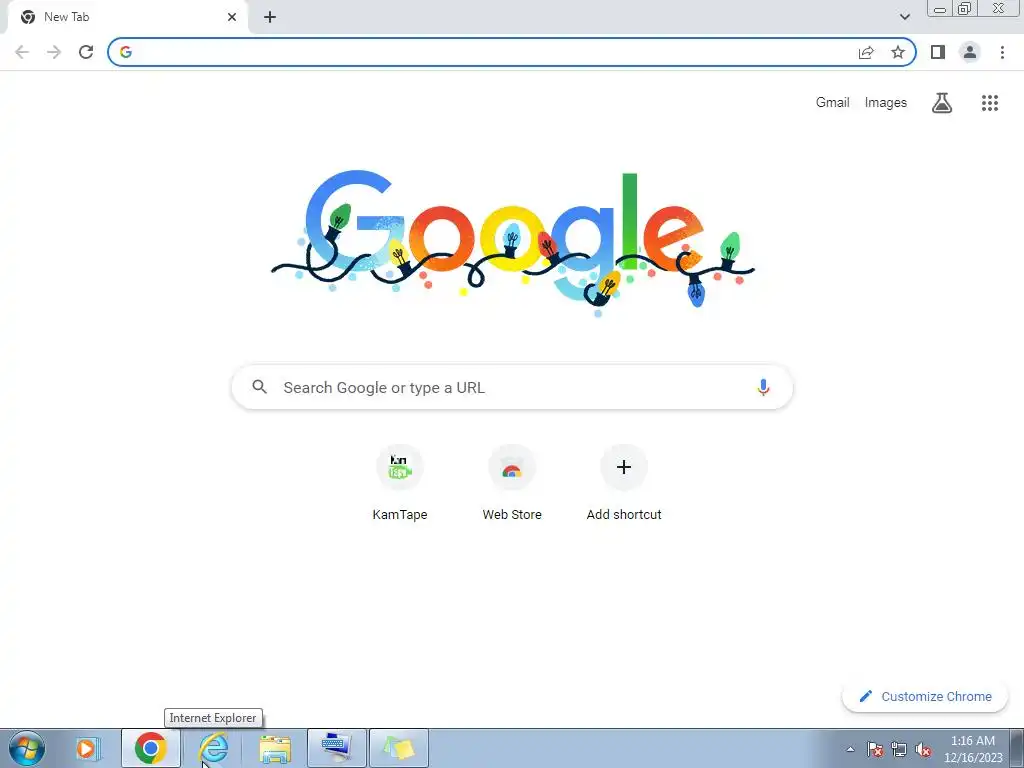Click the network tray icon
The image size is (1024, 768).
pyautogui.click(x=899, y=749)
